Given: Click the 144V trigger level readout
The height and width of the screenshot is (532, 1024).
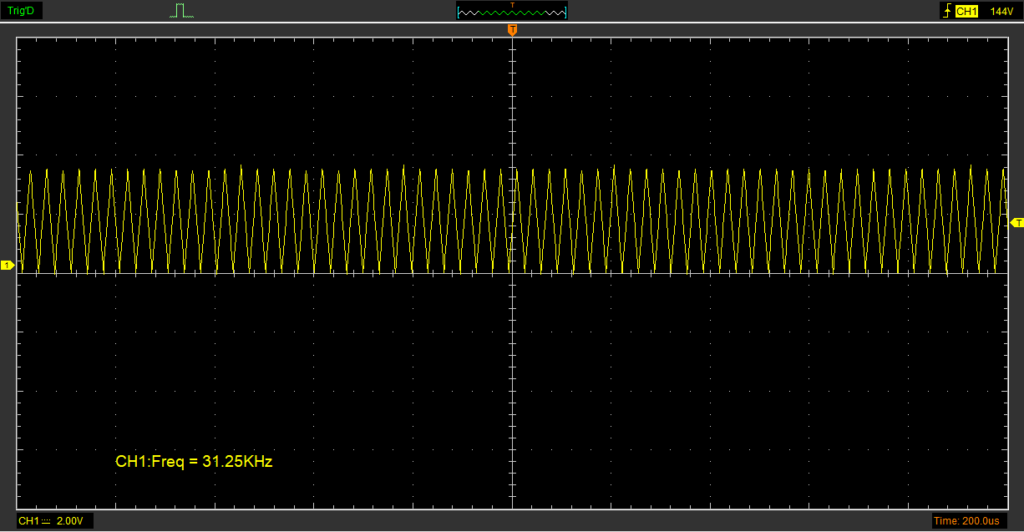Looking at the screenshot, I should click(x=1001, y=11).
